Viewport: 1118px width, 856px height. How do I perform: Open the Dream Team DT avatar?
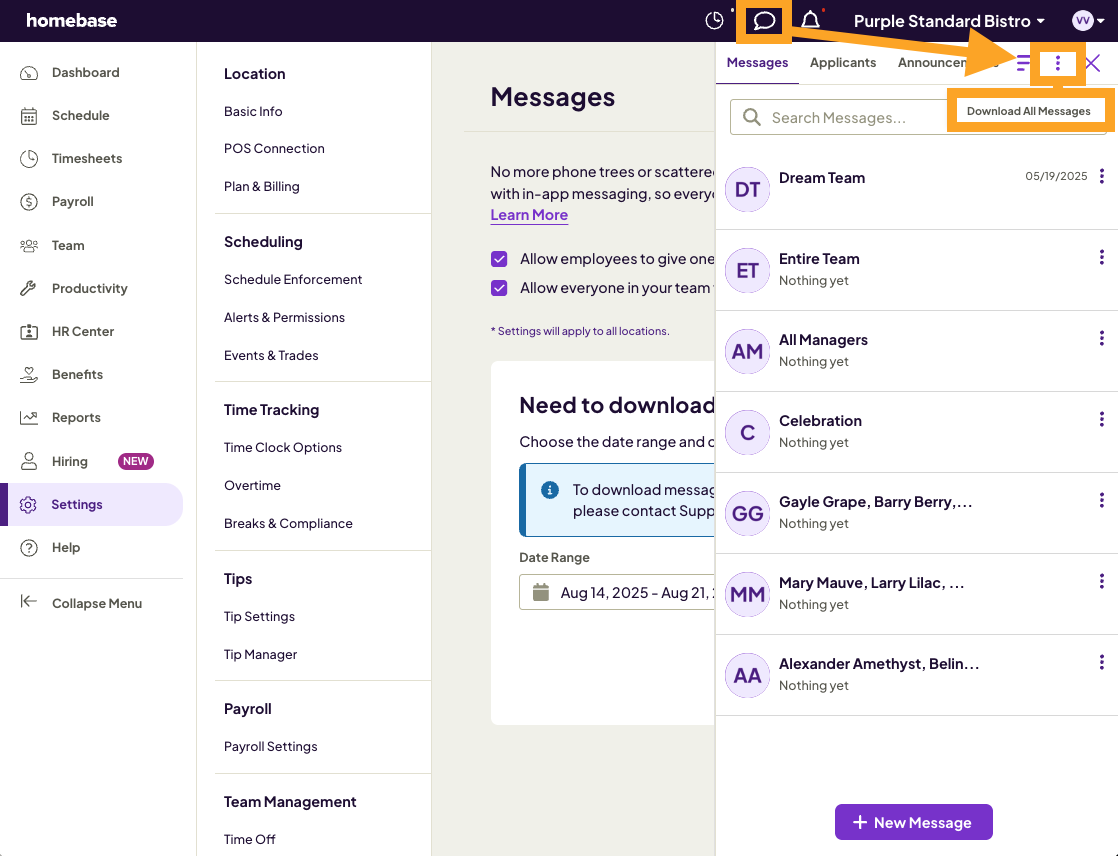pos(747,190)
